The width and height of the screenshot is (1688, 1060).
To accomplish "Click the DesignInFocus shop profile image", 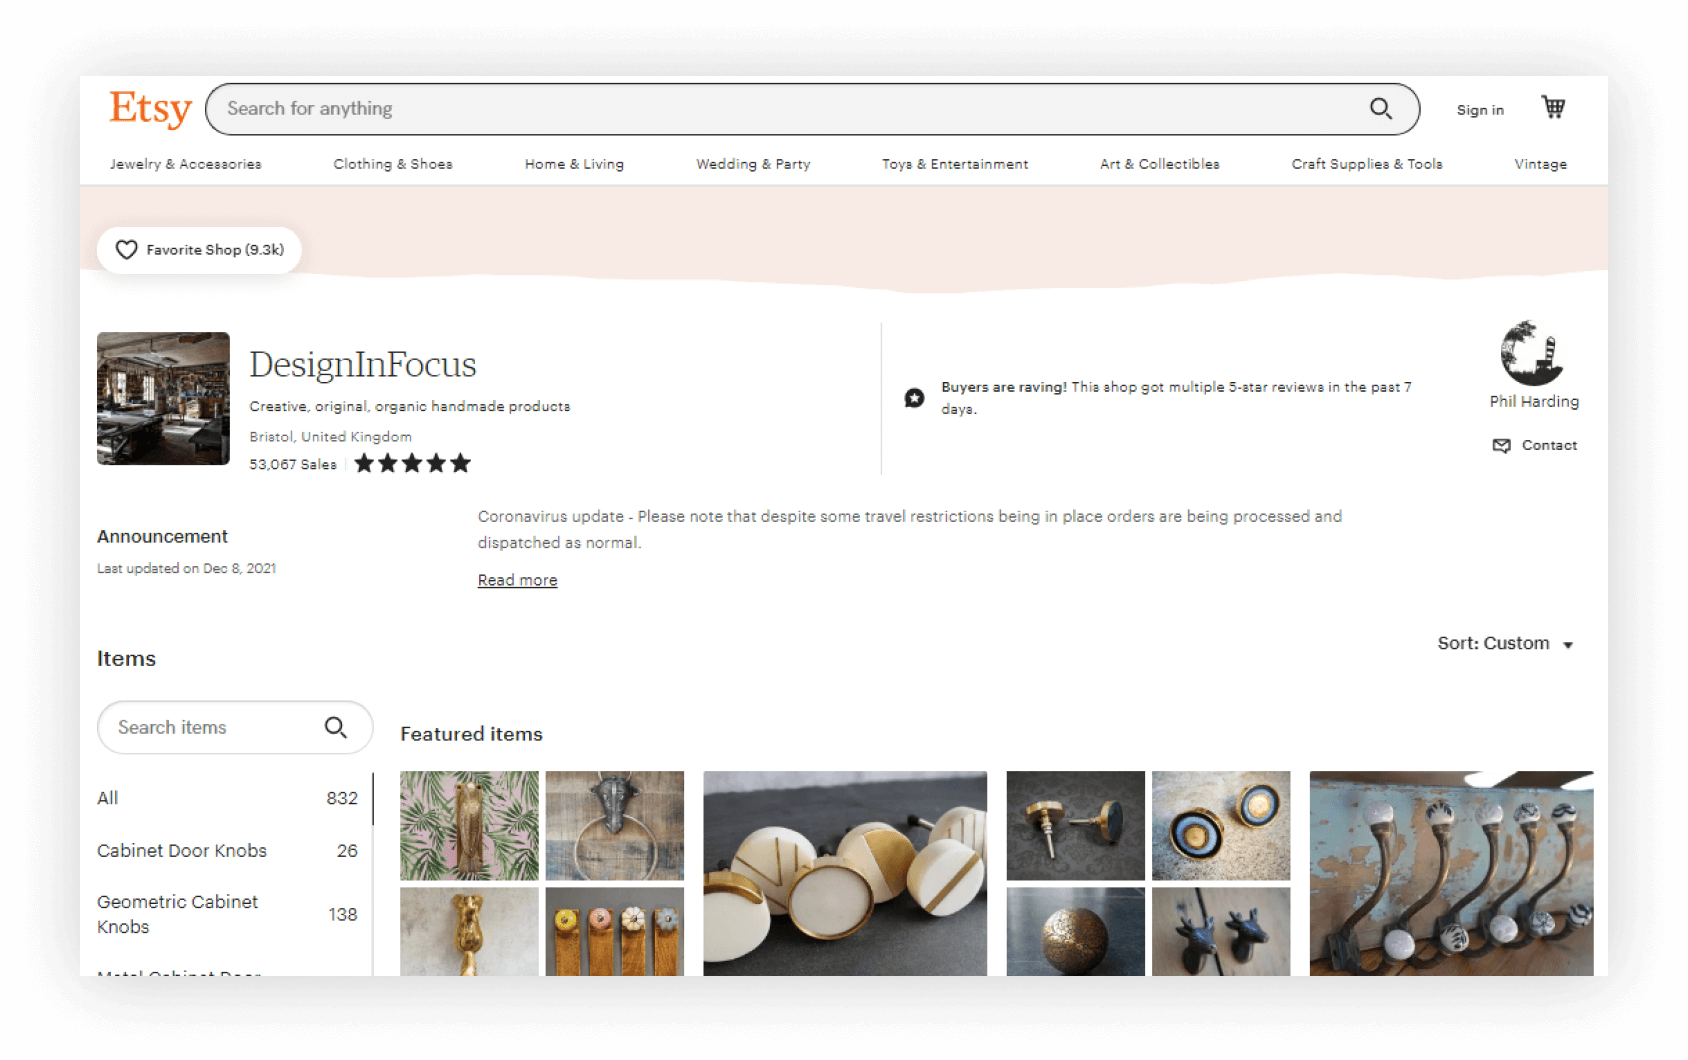I will [163, 398].
